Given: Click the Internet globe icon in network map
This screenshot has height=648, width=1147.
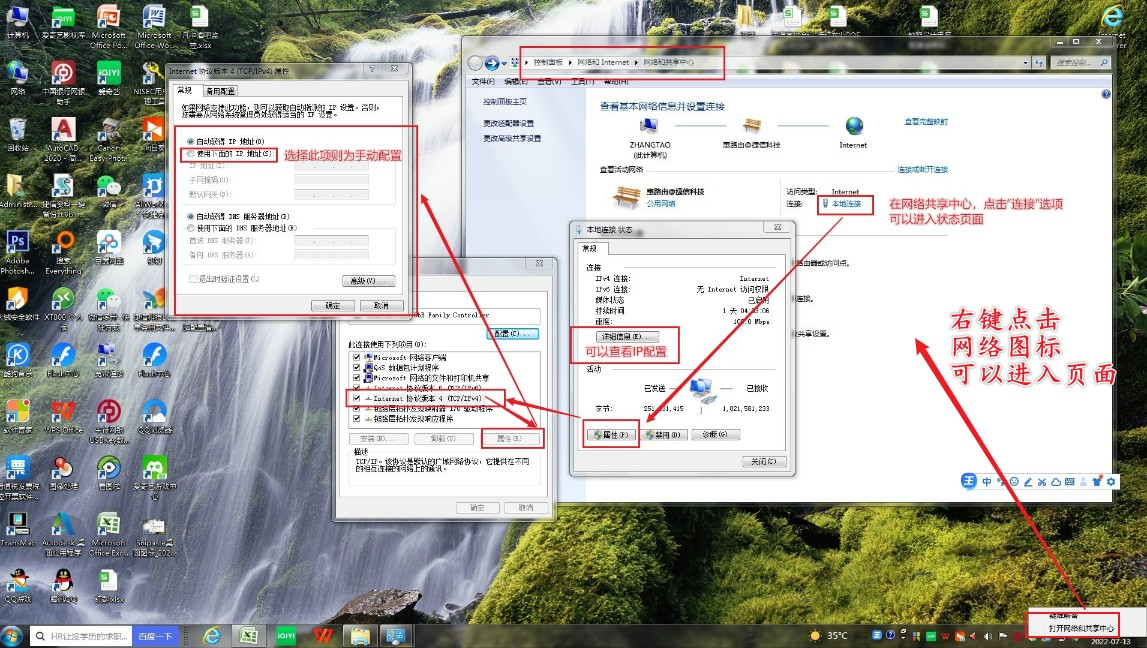Looking at the screenshot, I should click(853, 126).
